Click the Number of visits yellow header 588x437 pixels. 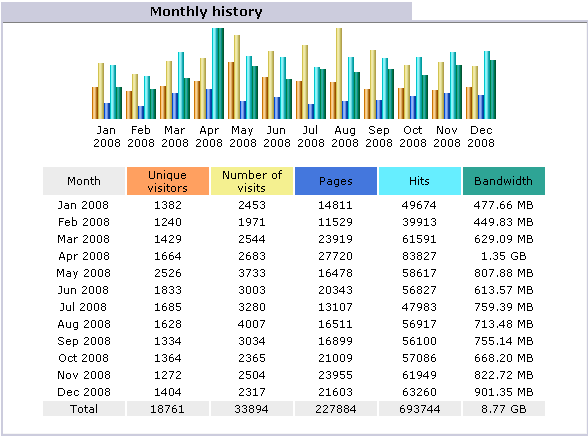252,181
